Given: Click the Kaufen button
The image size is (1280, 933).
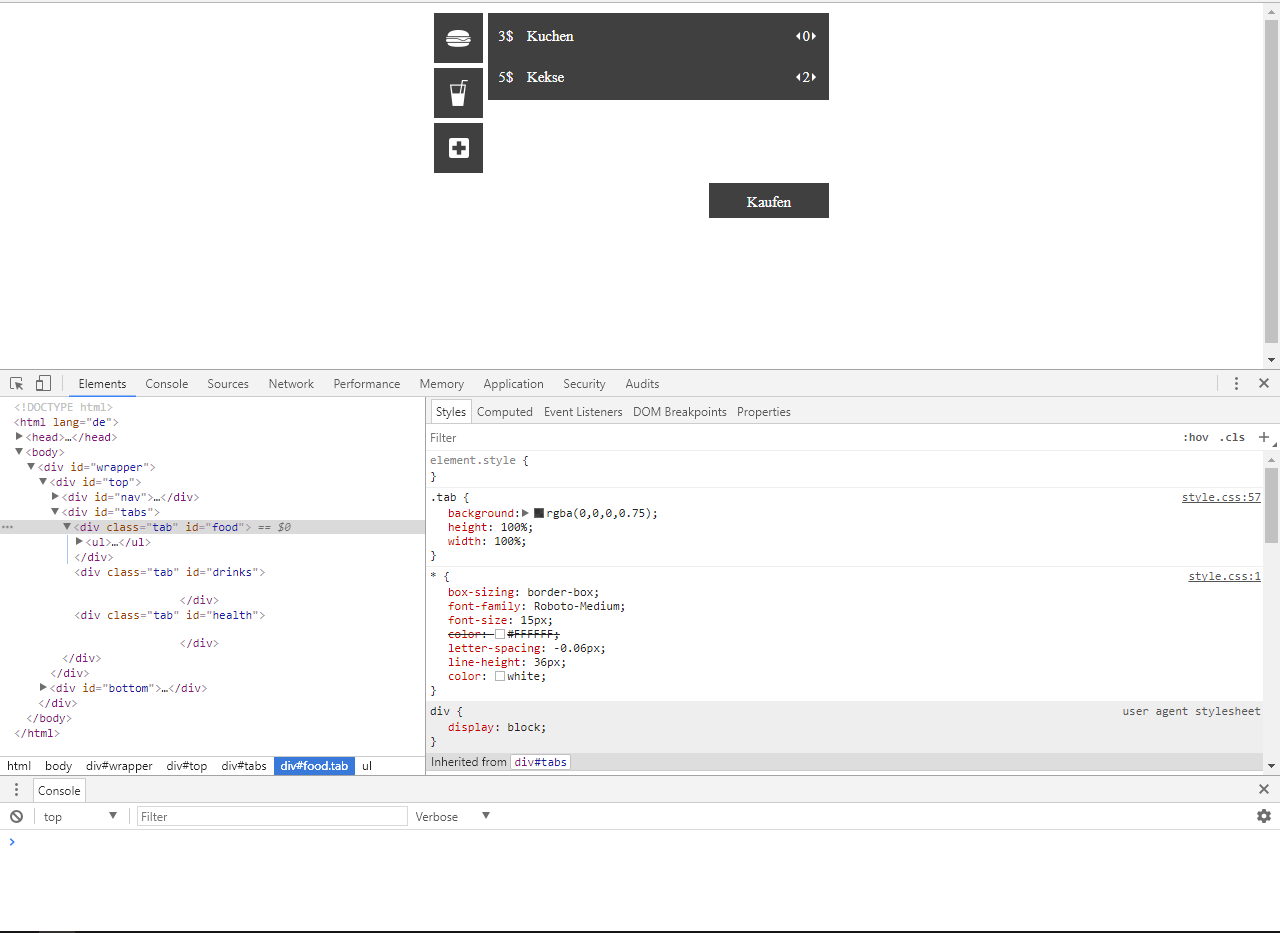Looking at the screenshot, I should pyautogui.click(x=768, y=201).
